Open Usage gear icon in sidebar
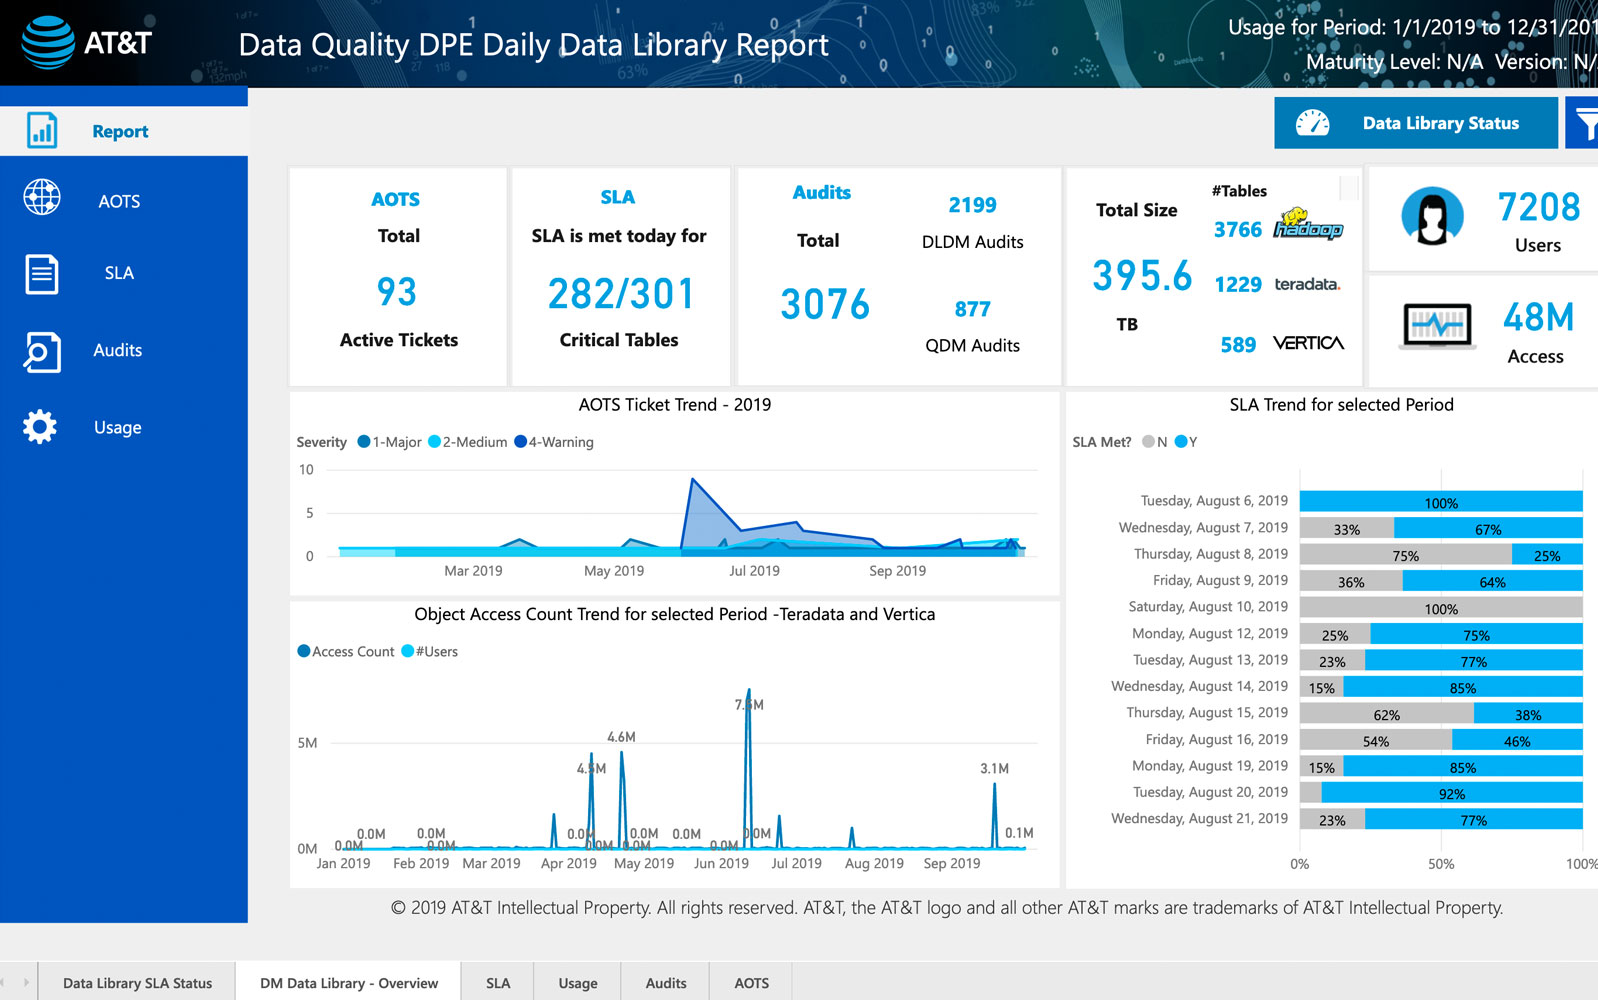1598x1000 pixels. click(40, 427)
